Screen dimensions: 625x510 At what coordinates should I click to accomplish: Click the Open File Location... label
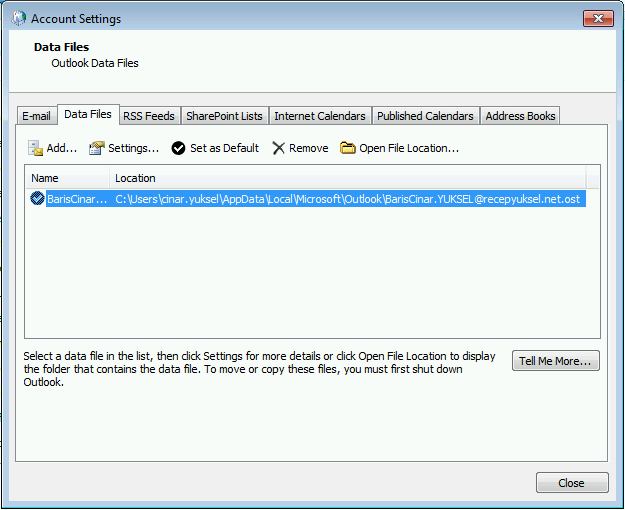pos(409,148)
